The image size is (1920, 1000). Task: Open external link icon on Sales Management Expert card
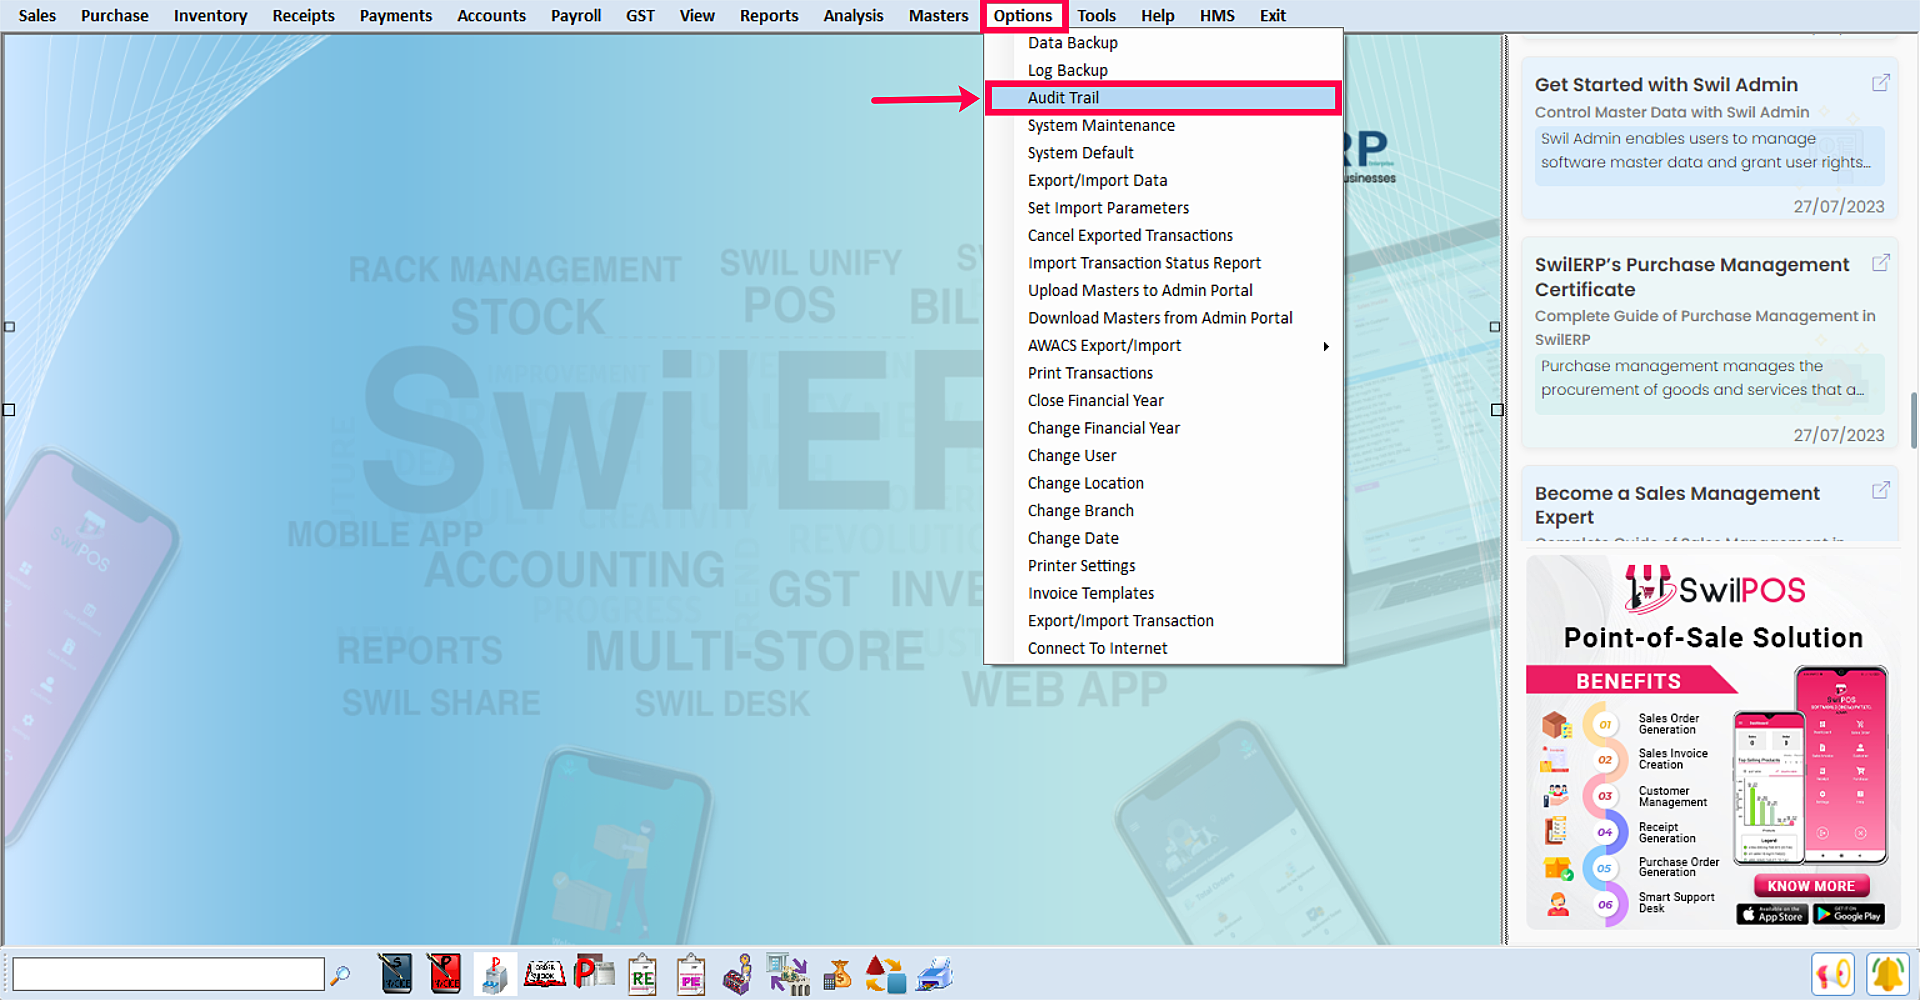(1881, 490)
